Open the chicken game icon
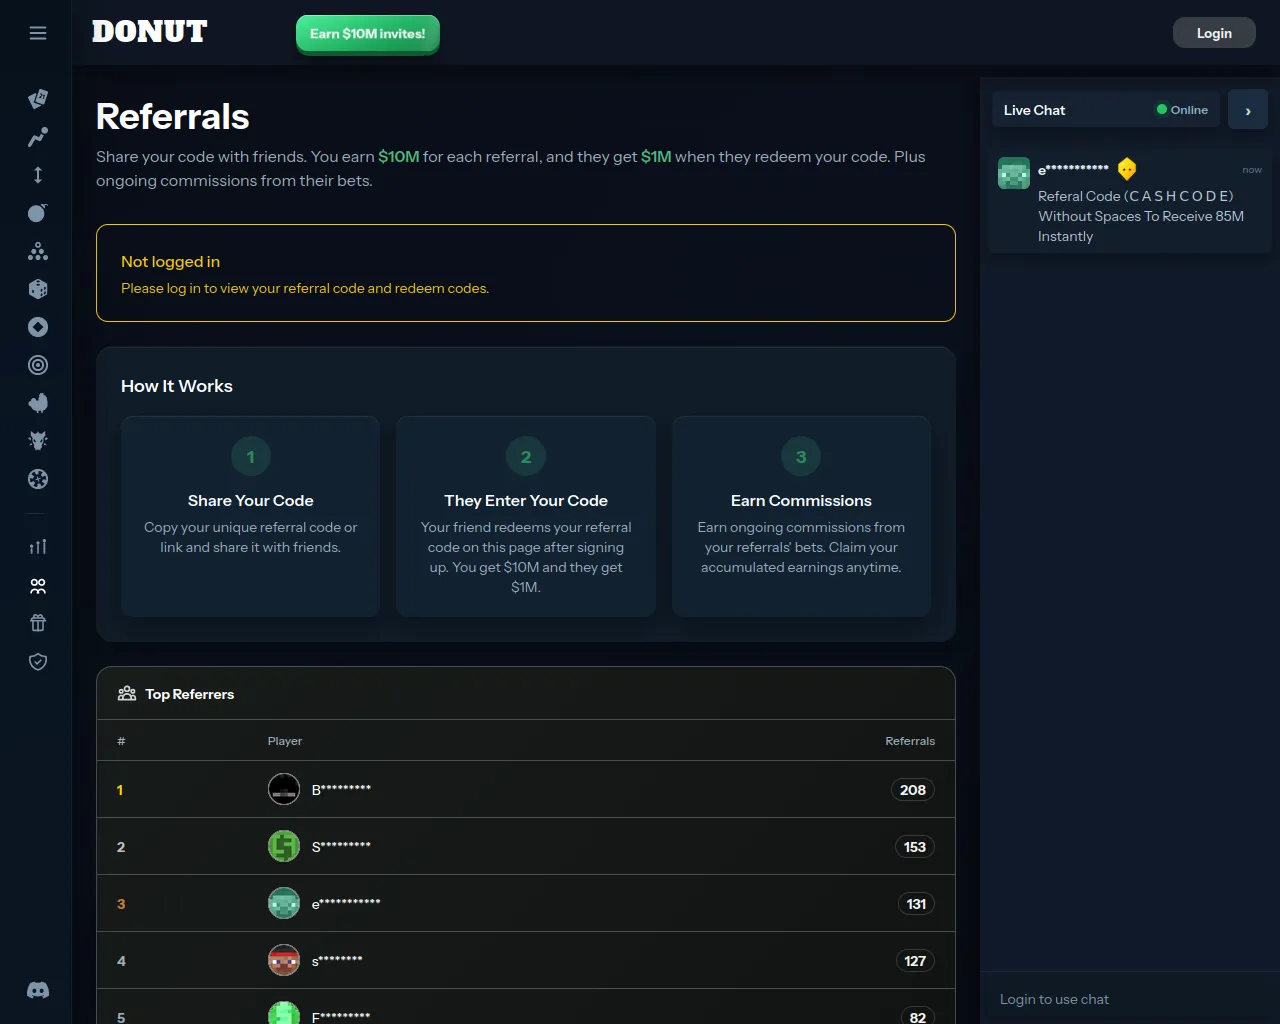 38,403
